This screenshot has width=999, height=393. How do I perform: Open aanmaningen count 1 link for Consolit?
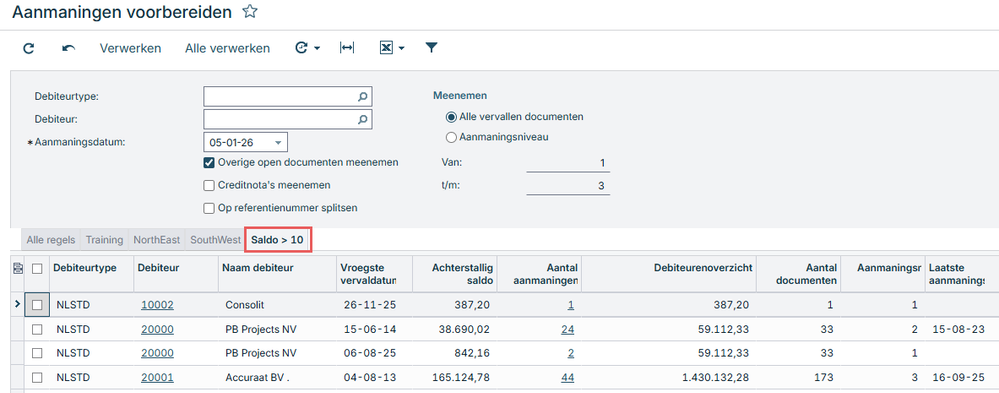click(x=571, y=305)
